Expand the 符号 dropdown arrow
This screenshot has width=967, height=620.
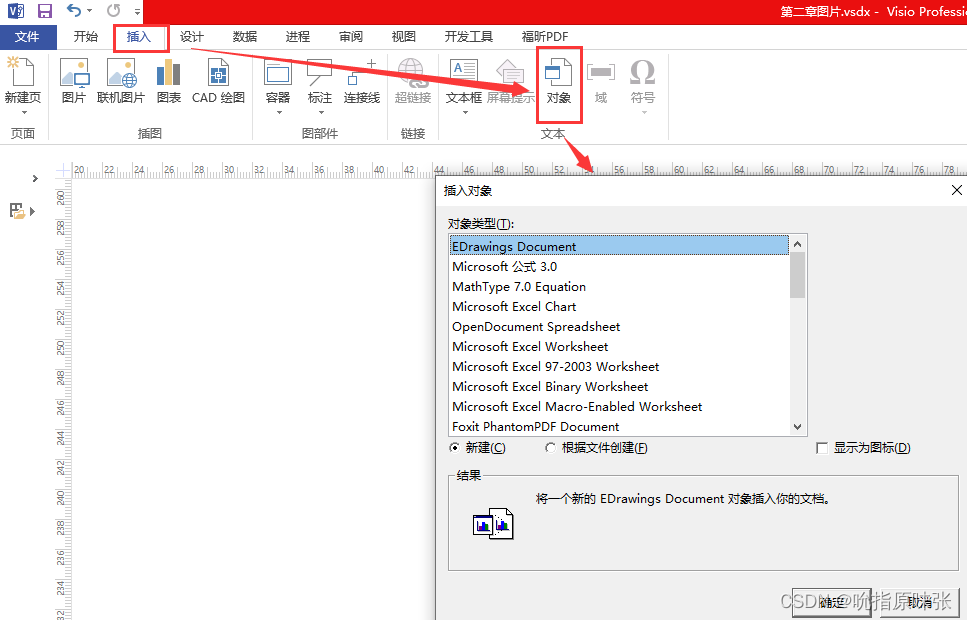[x=644, y=112]
